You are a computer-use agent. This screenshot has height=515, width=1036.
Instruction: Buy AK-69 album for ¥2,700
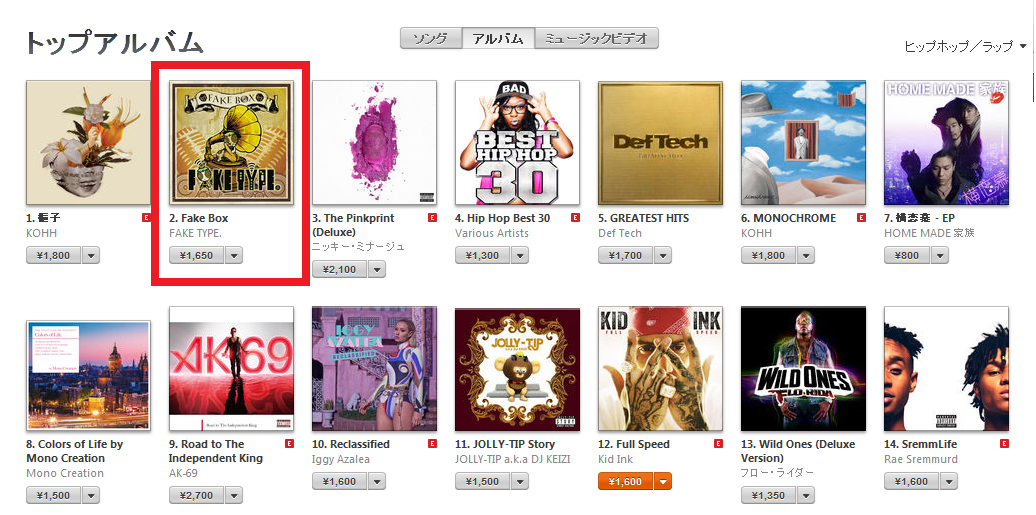[196, 495]
